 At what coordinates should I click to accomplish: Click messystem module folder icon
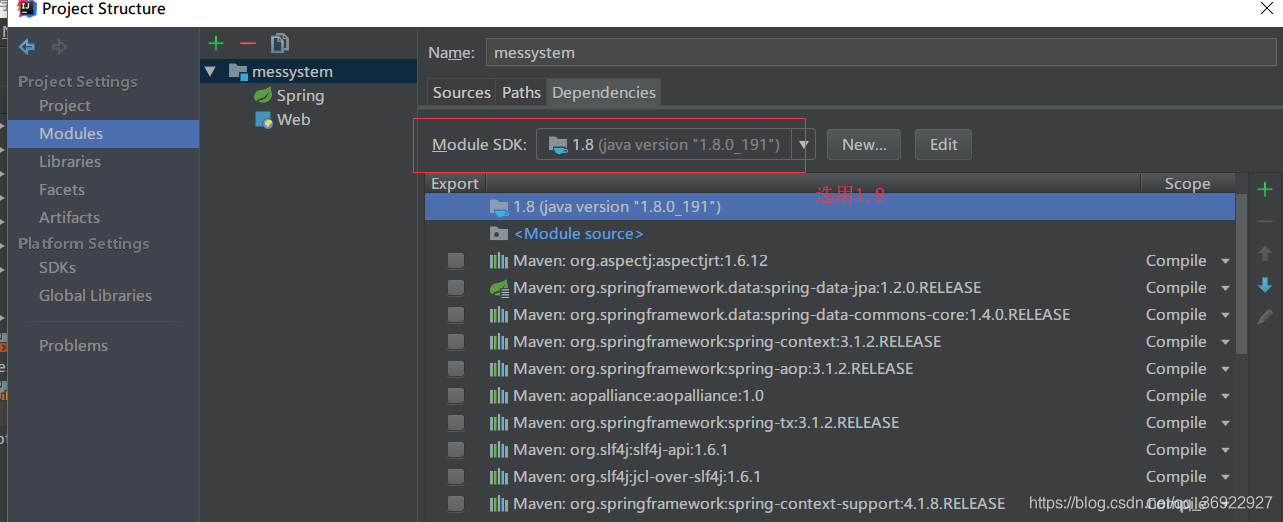[238, 71]
